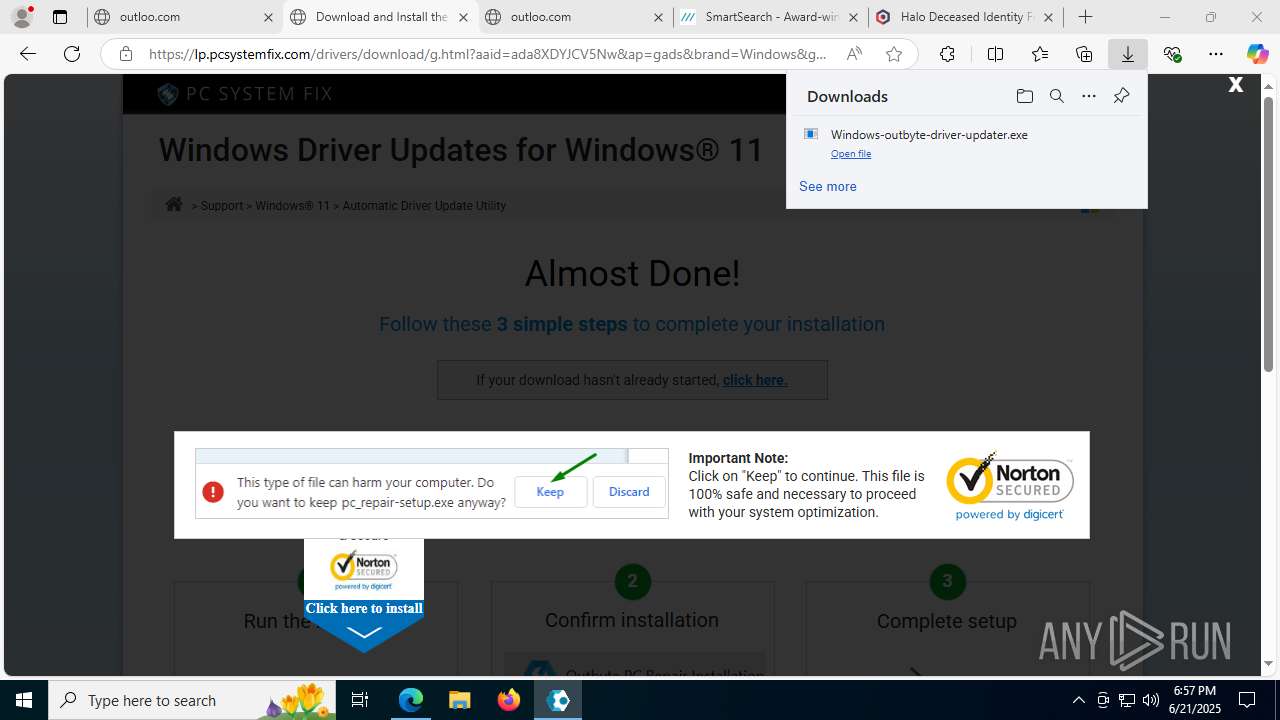Image resolution: width=1280 pixels, height=720 pixels.
Task: Open the Windows Start menu
Action: point(24,700)
